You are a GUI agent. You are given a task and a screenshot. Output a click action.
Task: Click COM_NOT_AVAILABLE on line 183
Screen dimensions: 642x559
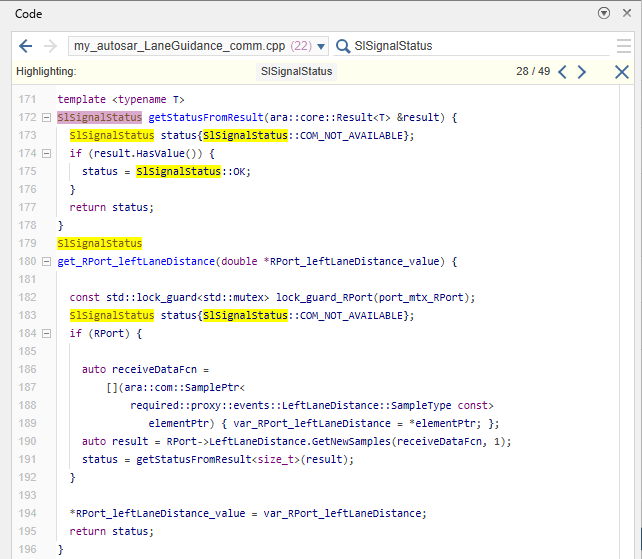tap(351, 315)
